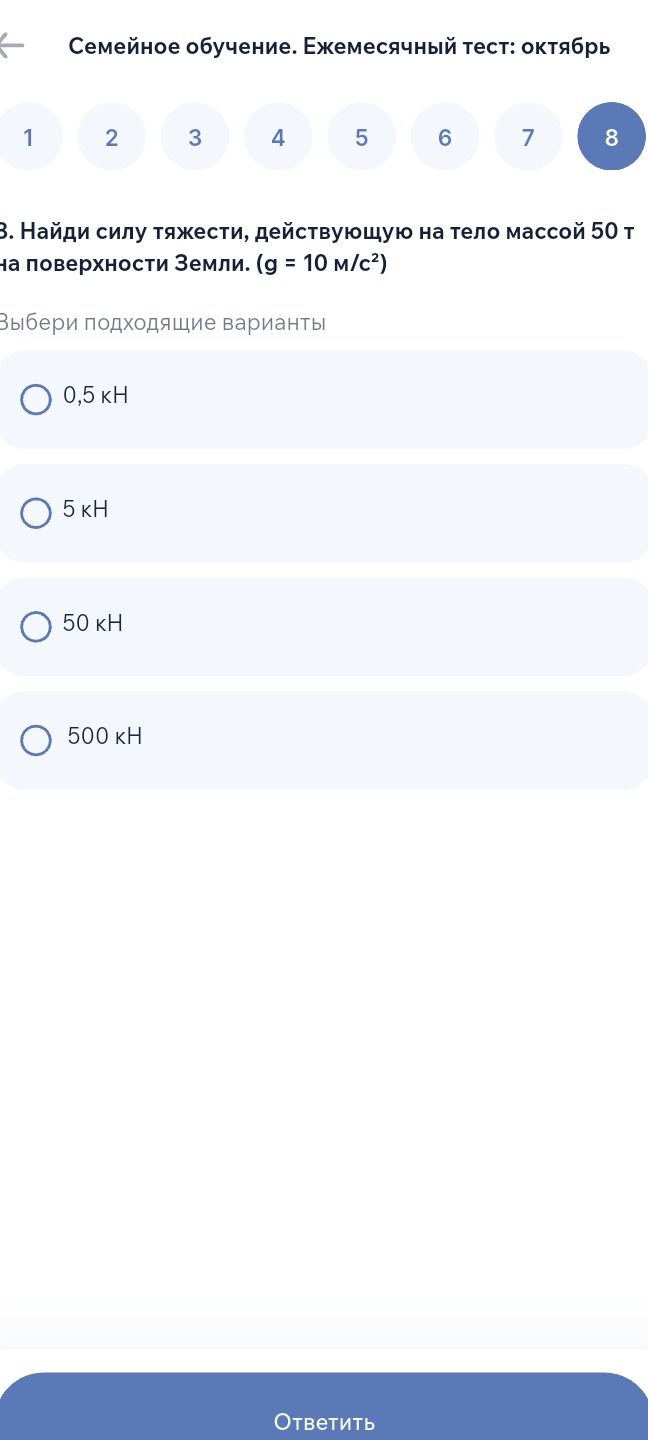Jump to question number 5
648x1440 pixels.
click(x=361, y=137)
